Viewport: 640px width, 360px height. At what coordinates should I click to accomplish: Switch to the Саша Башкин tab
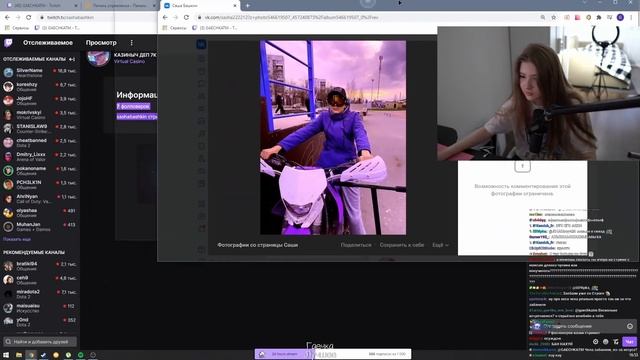coord(199,6)
